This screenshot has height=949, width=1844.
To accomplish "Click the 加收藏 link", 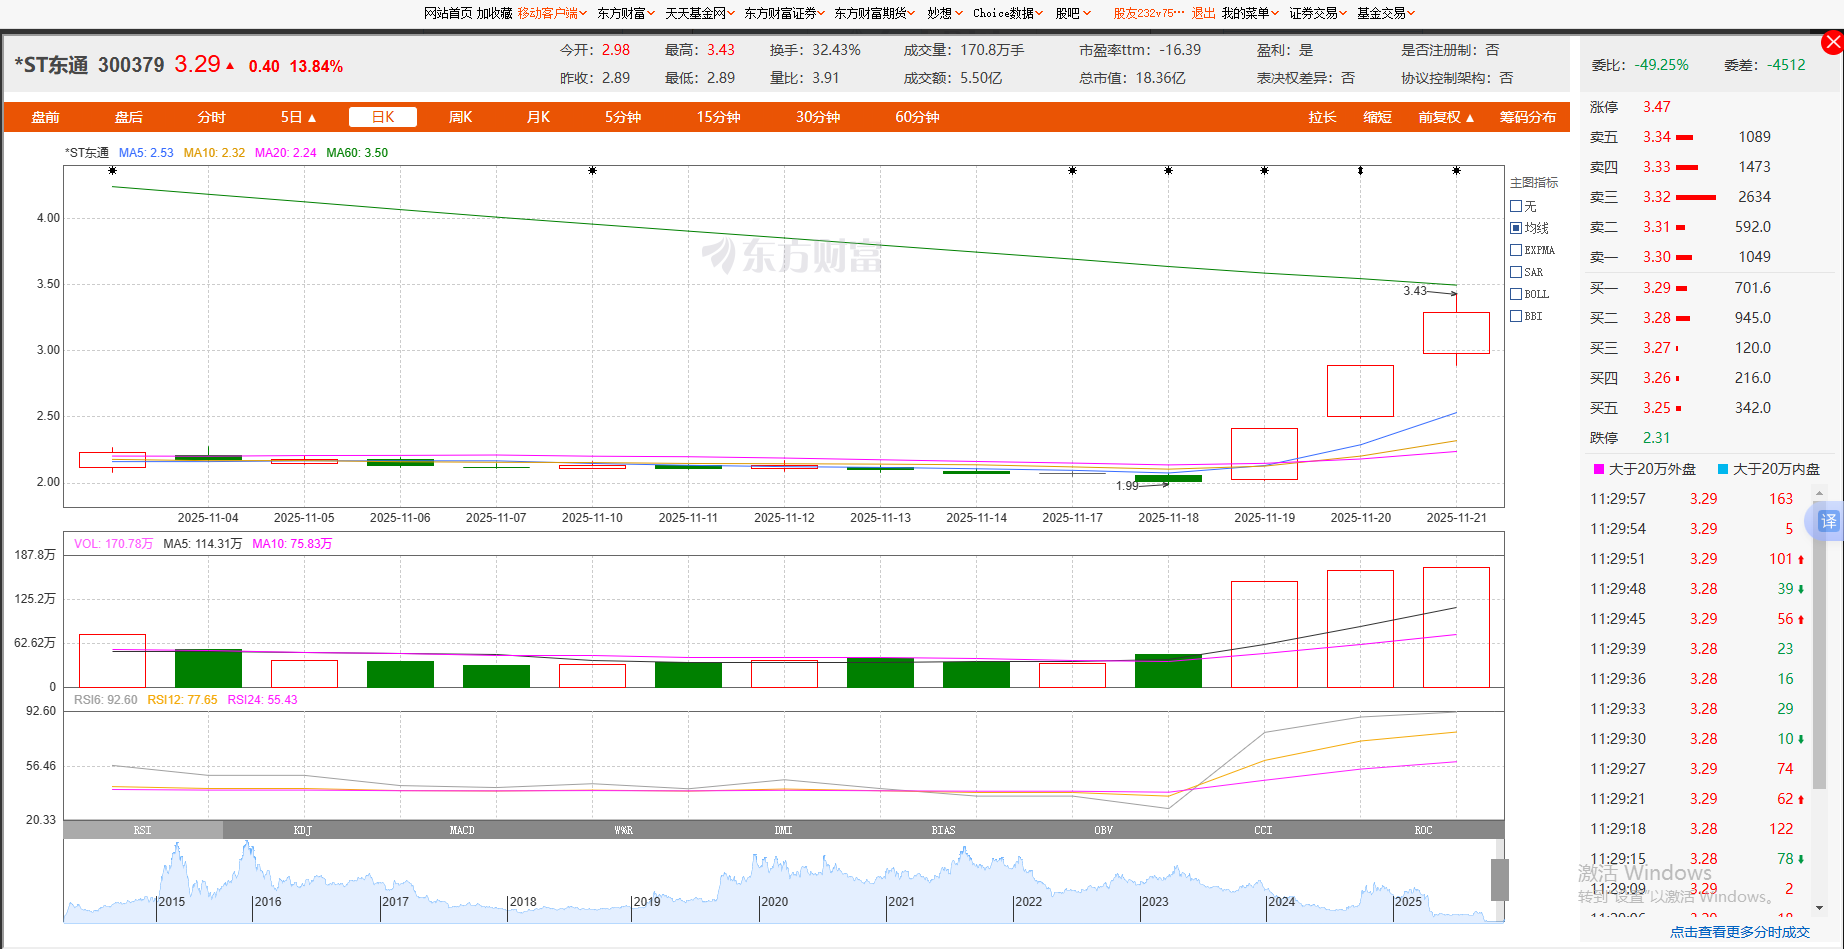I will [x=494, y=13].
